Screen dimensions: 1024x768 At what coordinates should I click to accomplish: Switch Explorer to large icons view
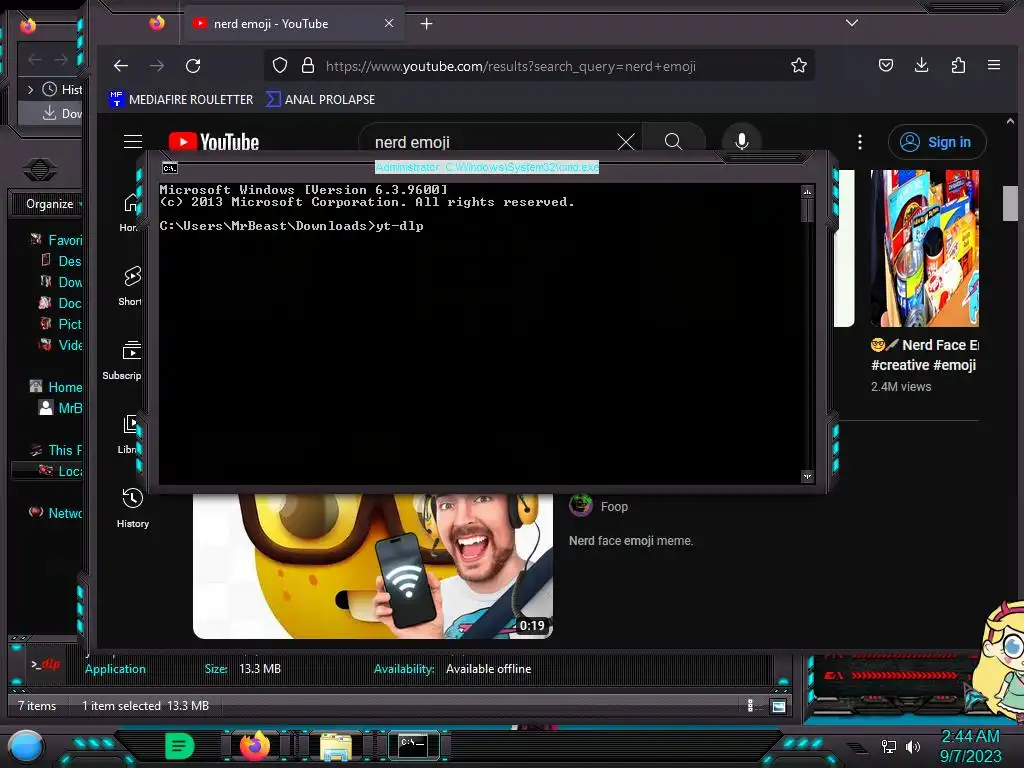click(x=778, y=706)
